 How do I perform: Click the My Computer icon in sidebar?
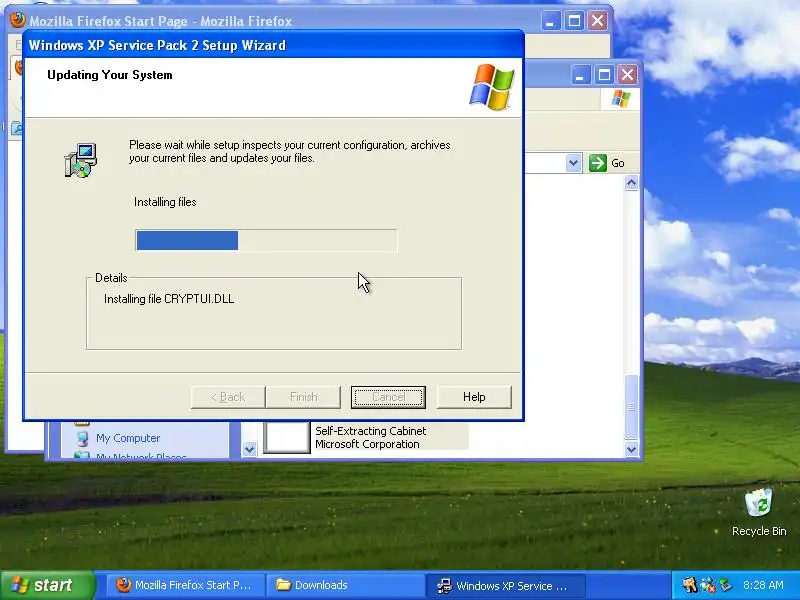(x=82, y=438)
